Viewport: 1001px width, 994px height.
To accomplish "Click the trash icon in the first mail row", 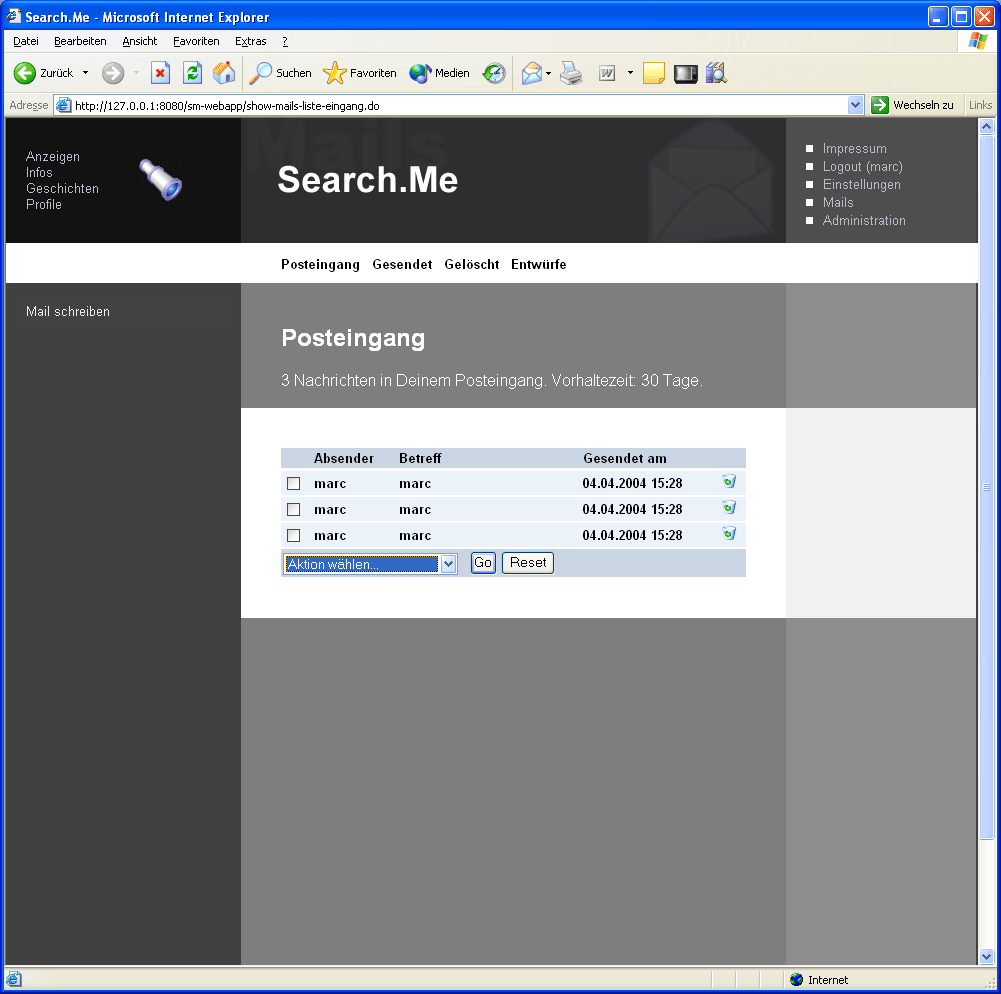I will click(x=729, y=482).
